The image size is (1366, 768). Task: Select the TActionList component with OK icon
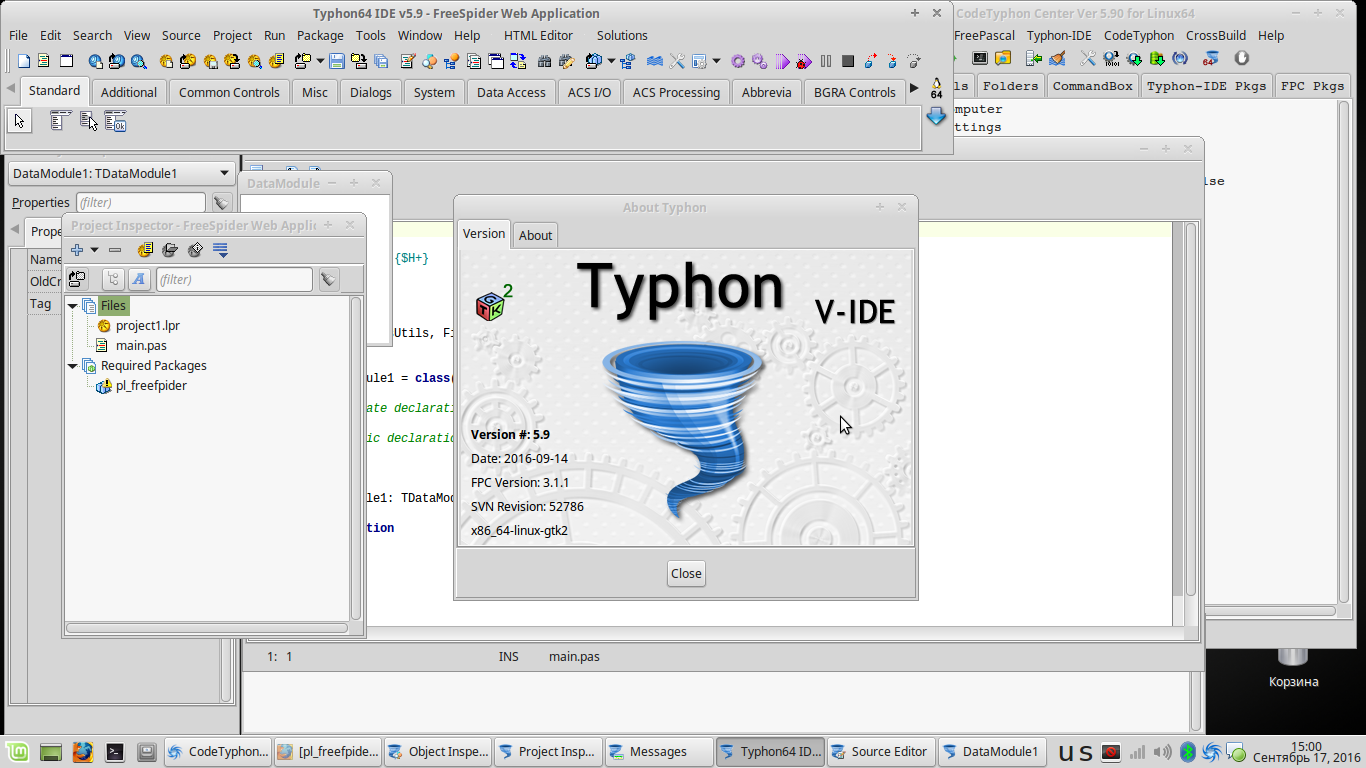116,121
